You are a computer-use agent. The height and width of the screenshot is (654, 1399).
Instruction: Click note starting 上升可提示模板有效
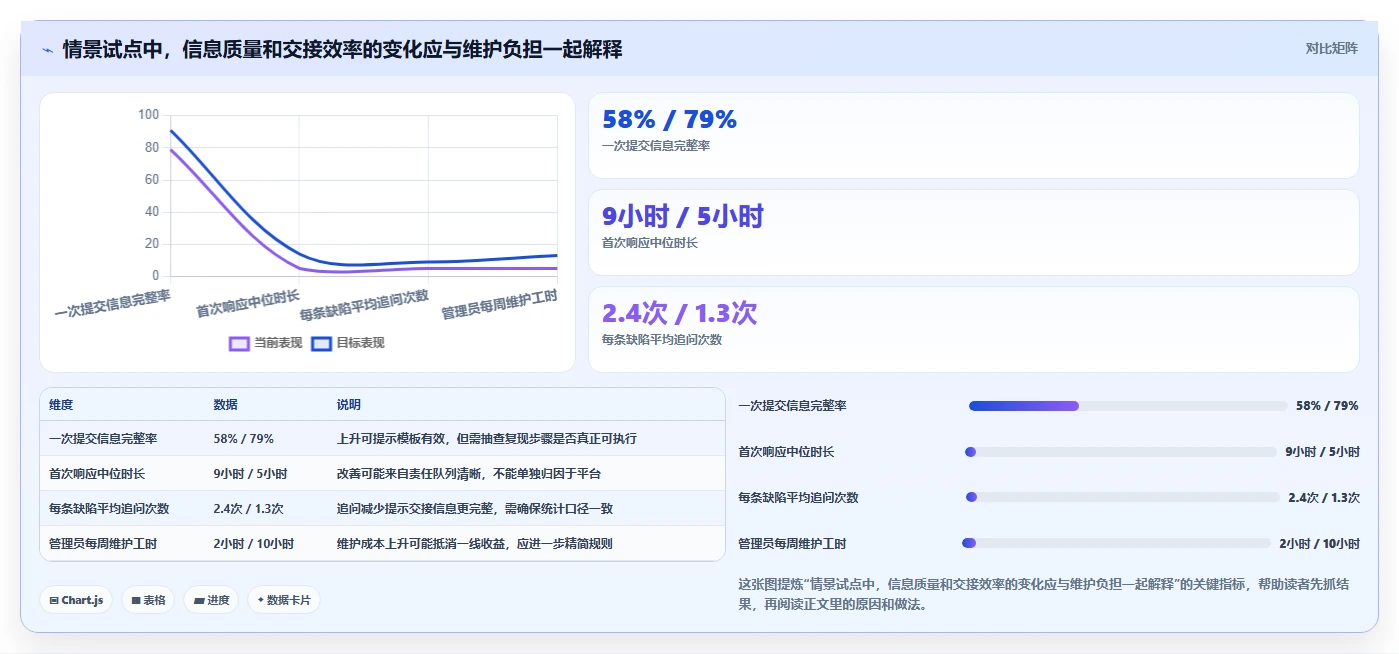point(487,439)
